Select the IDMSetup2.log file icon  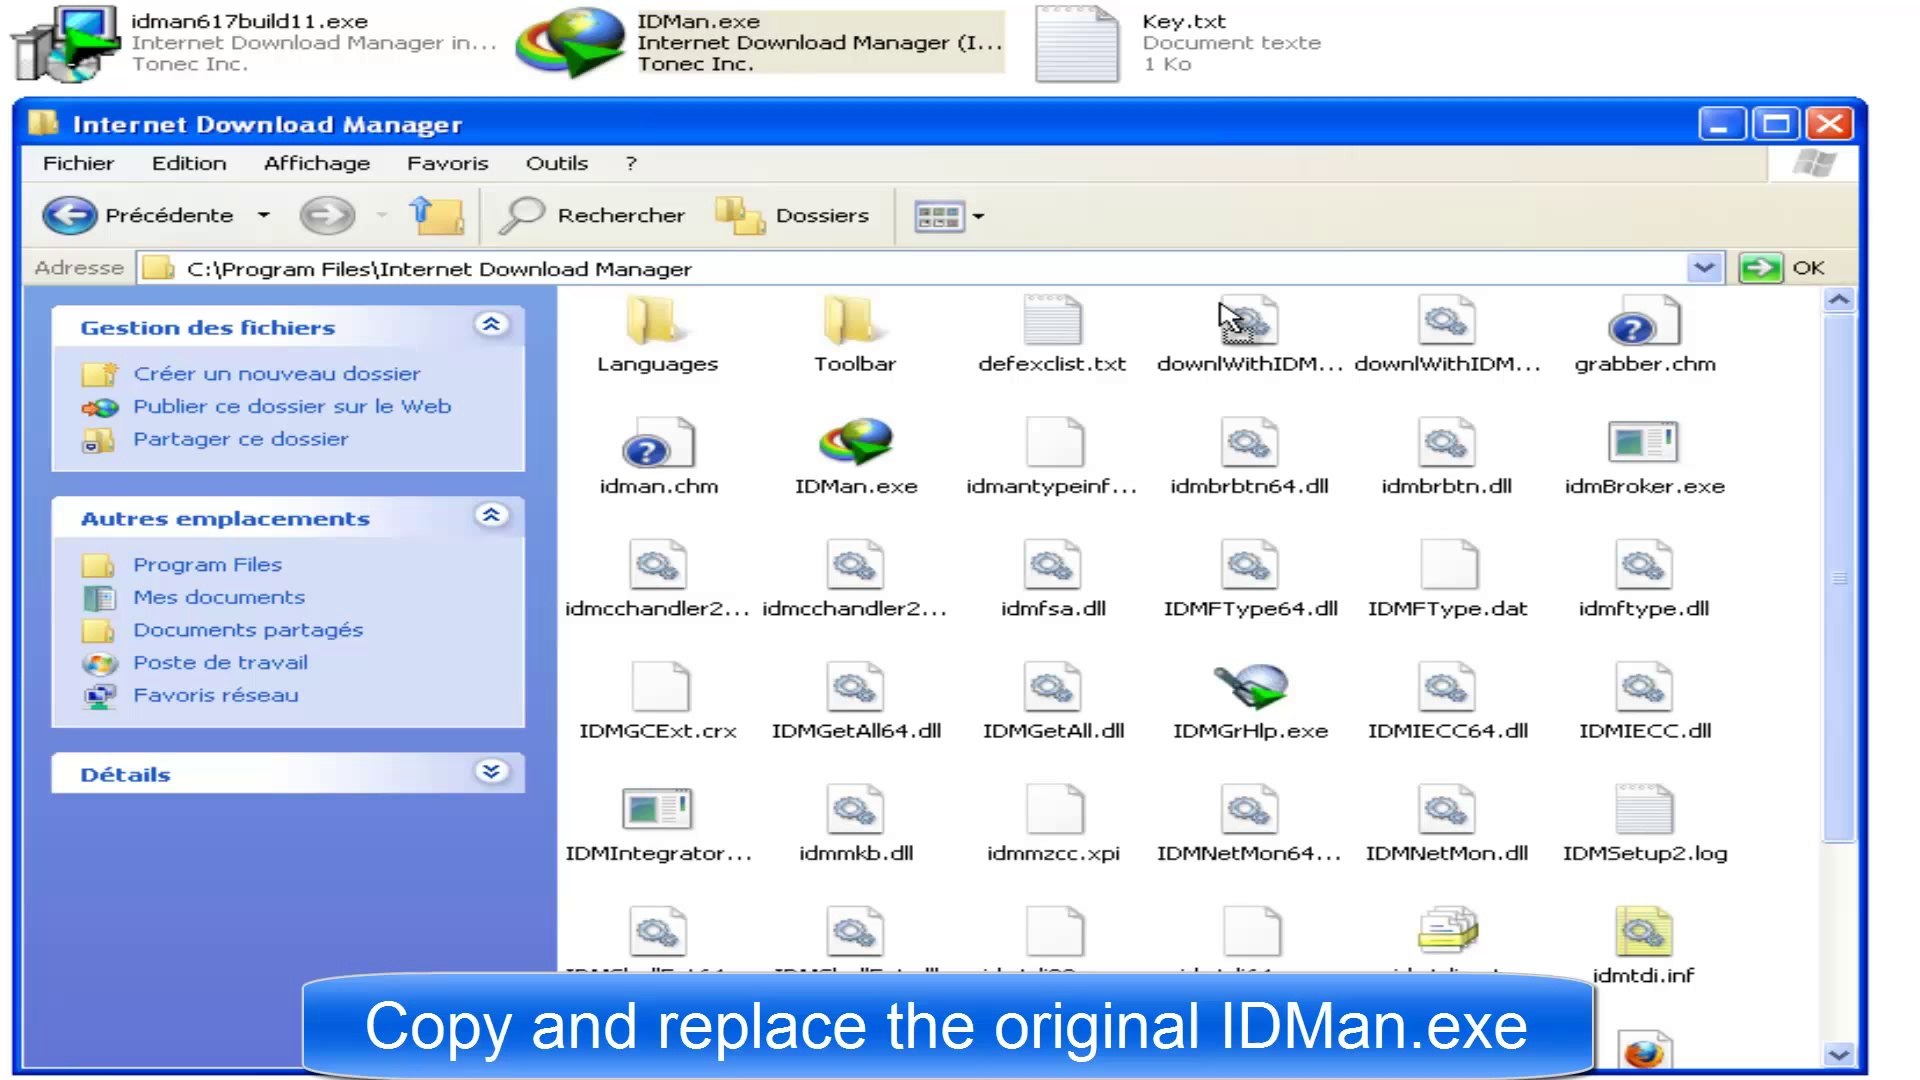(1643, 810)
